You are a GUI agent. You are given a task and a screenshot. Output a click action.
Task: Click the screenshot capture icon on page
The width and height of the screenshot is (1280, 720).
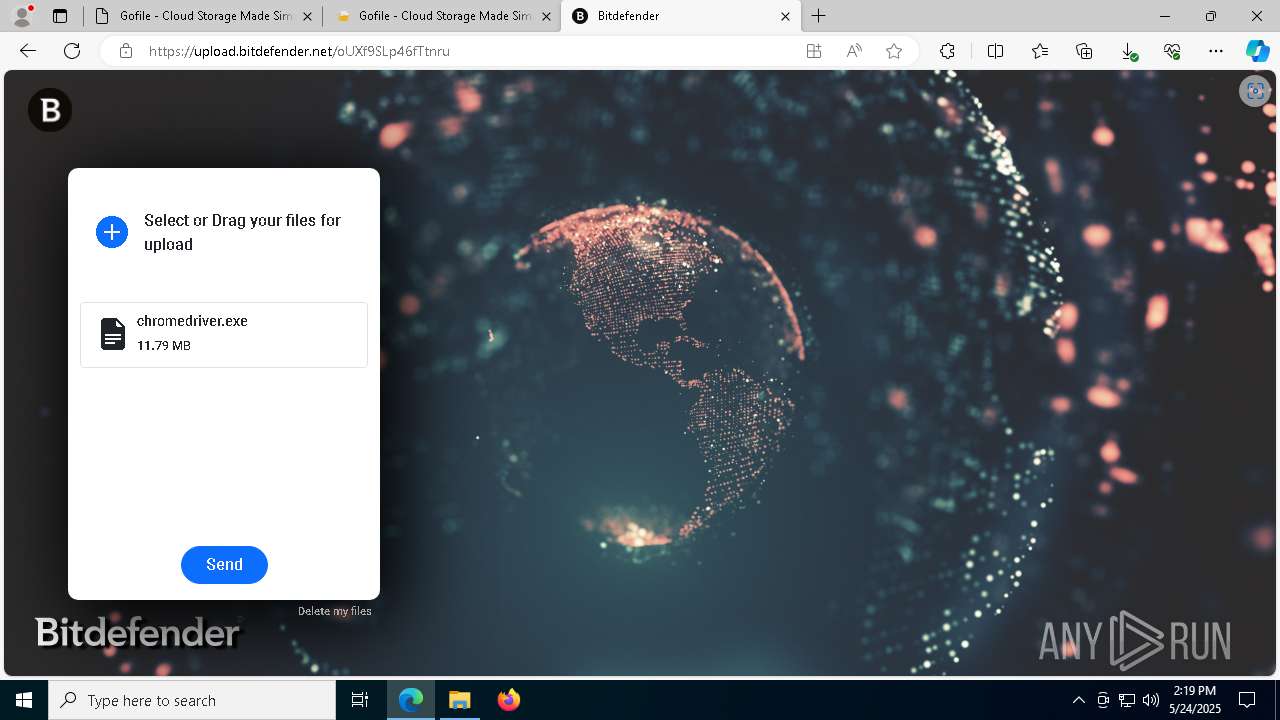tap(1254, 91)
